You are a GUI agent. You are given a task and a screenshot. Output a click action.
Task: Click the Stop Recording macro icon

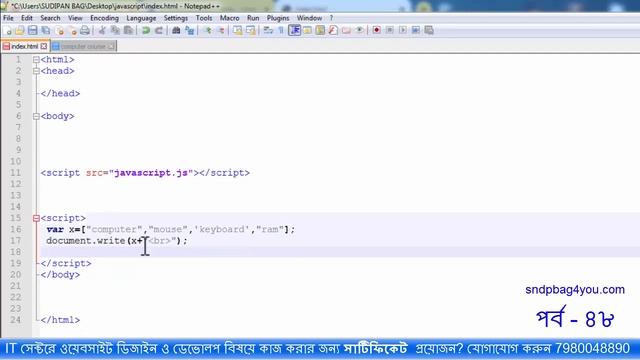pos(389,30)
